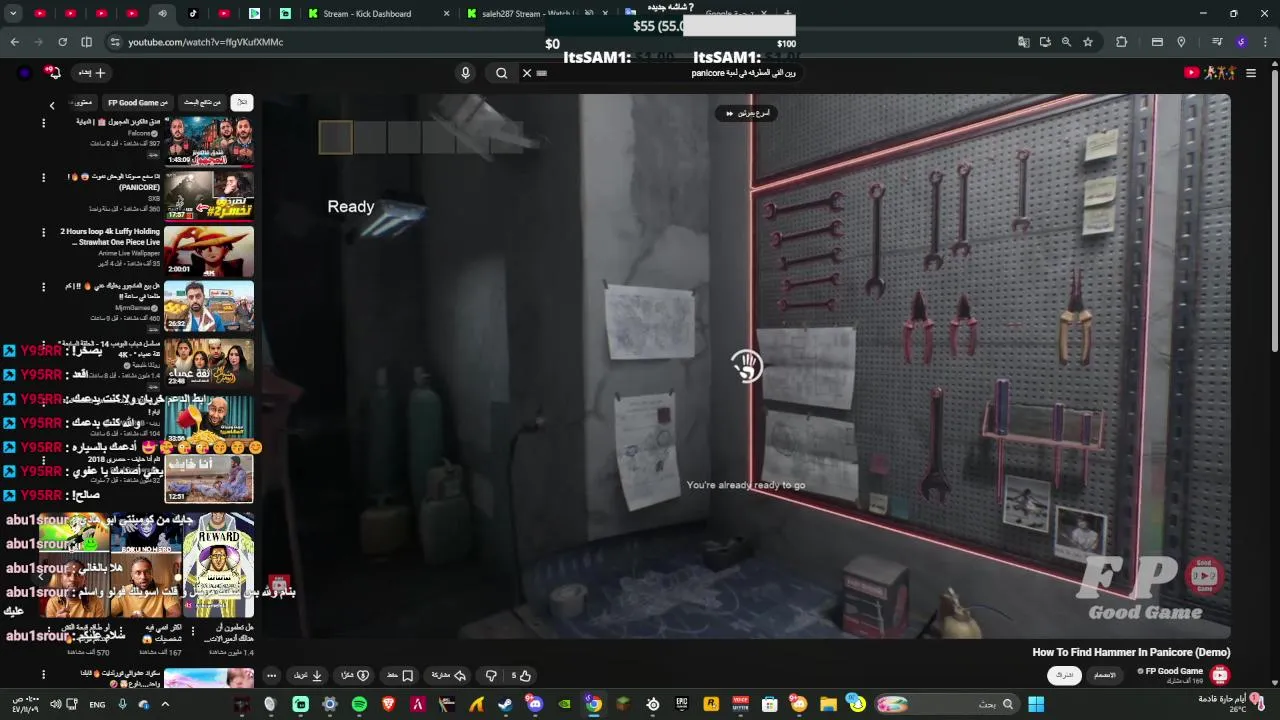The width and height of the screenshot is (1280, 720).
Task: Open the Windows Start button
Action: pos(1036,704)
